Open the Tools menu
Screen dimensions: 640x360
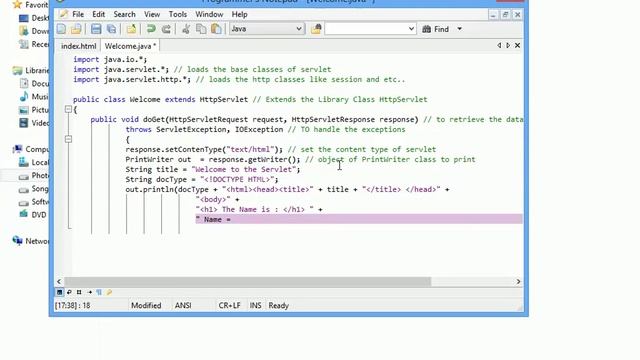(x=178, y=14)
